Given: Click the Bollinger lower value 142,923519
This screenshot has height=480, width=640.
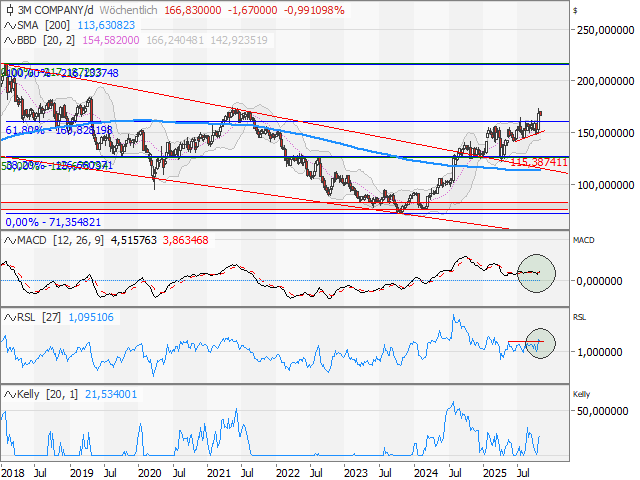Looking at the screenshot, I should tap(239, 40).
